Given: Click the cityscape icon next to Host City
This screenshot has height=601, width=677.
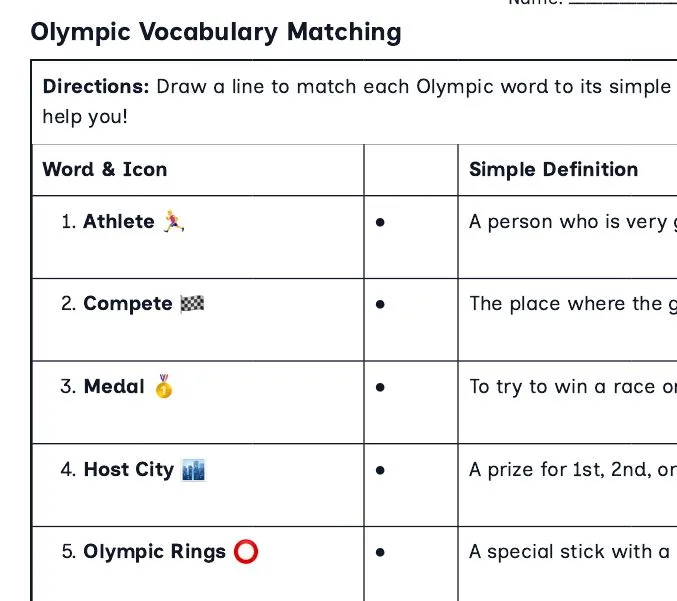Looking at the screenshot, I should click(x=193, y=470).
